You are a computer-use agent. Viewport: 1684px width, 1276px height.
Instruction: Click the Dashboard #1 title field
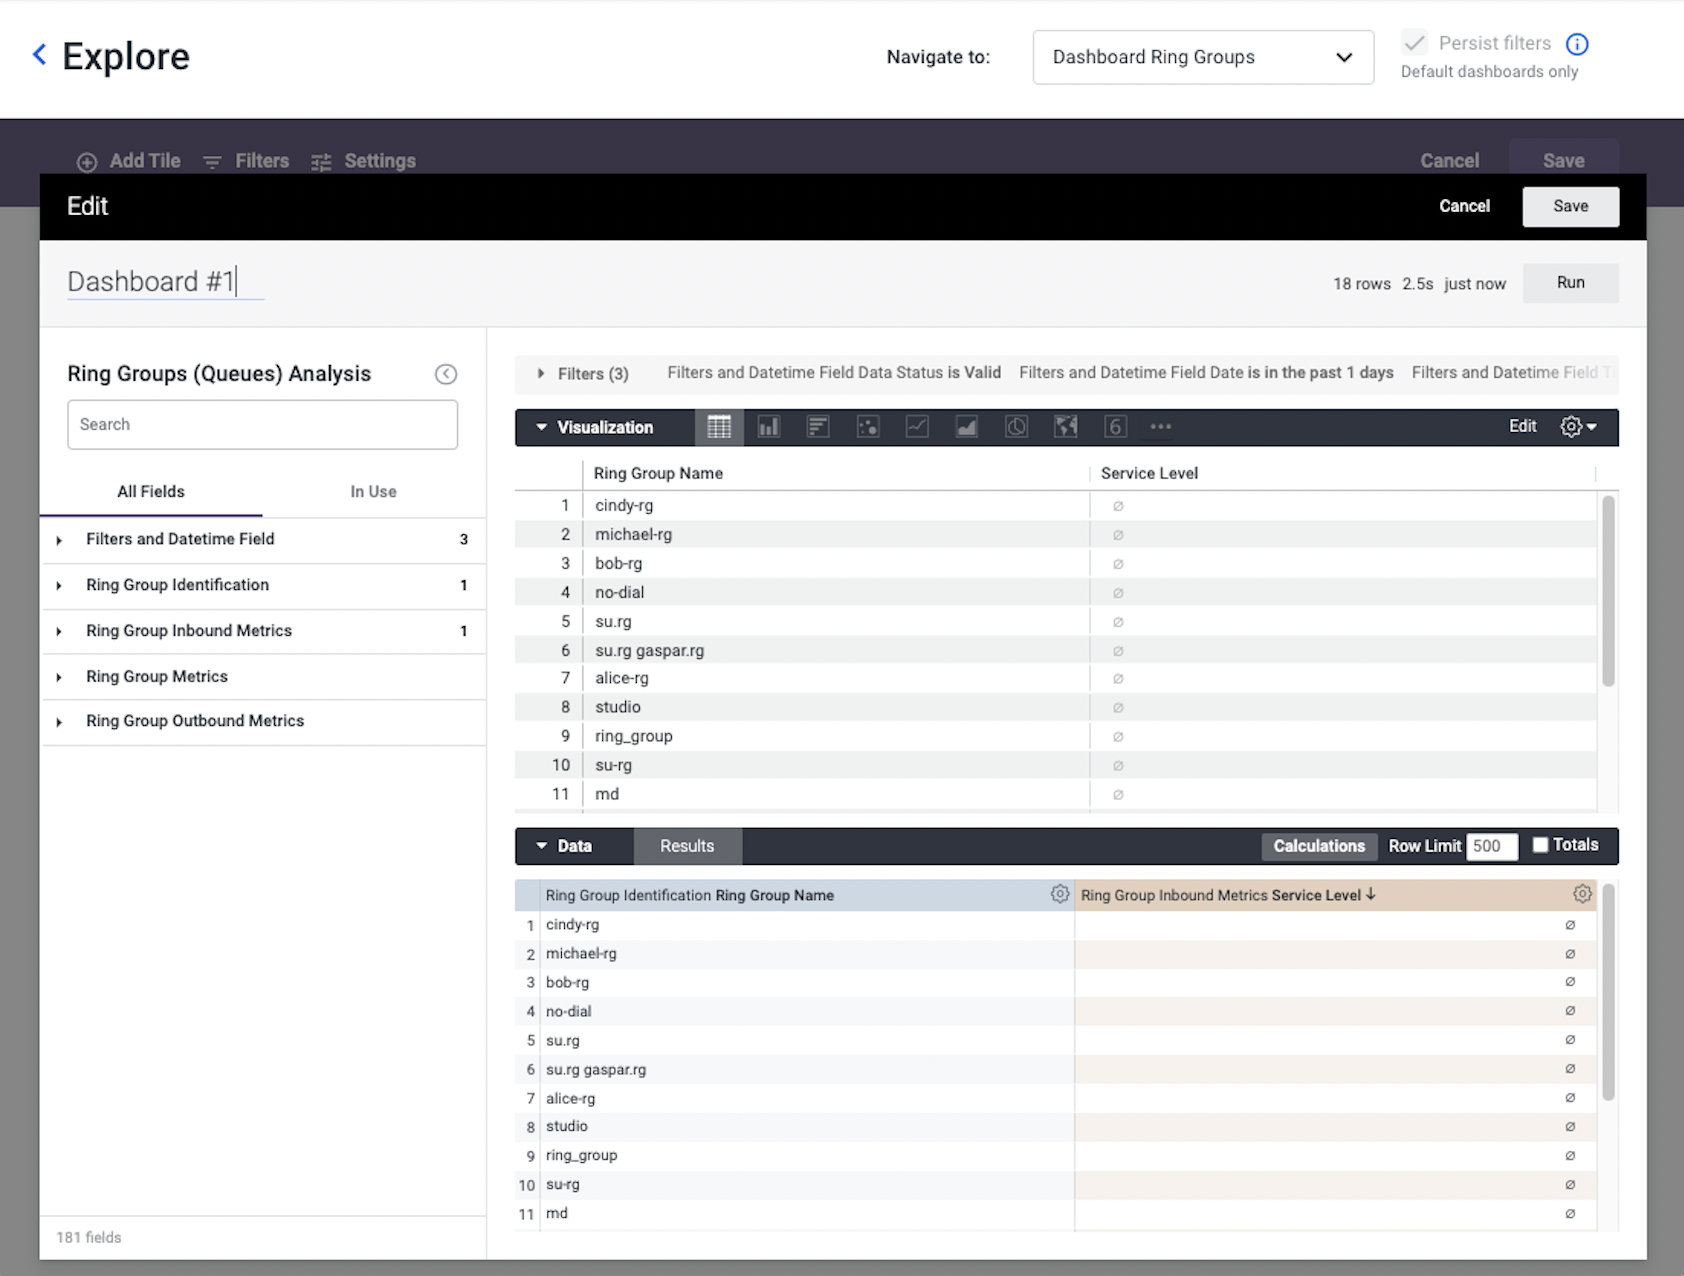pos(166,282)
